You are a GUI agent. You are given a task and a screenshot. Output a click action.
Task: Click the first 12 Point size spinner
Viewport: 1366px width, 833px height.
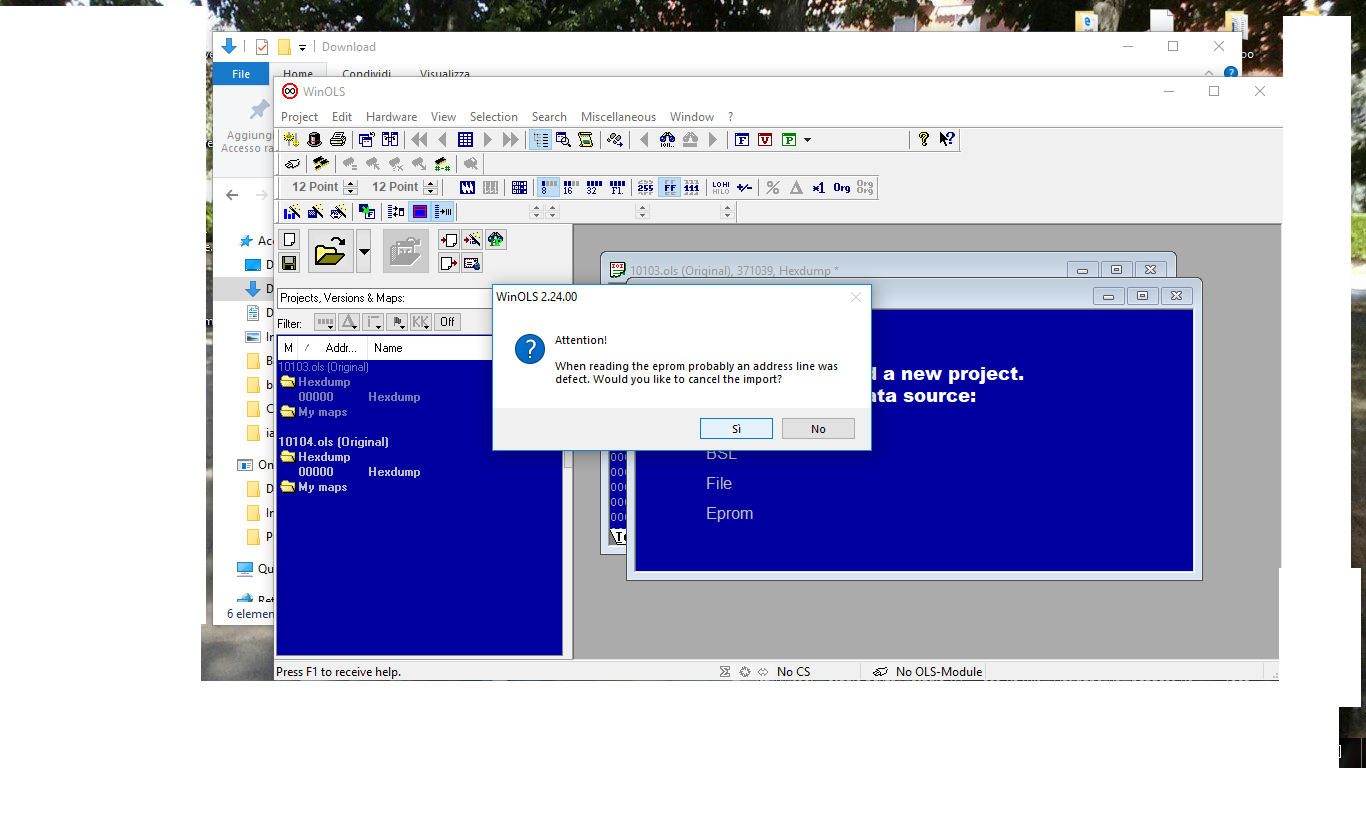pos(350,187)
